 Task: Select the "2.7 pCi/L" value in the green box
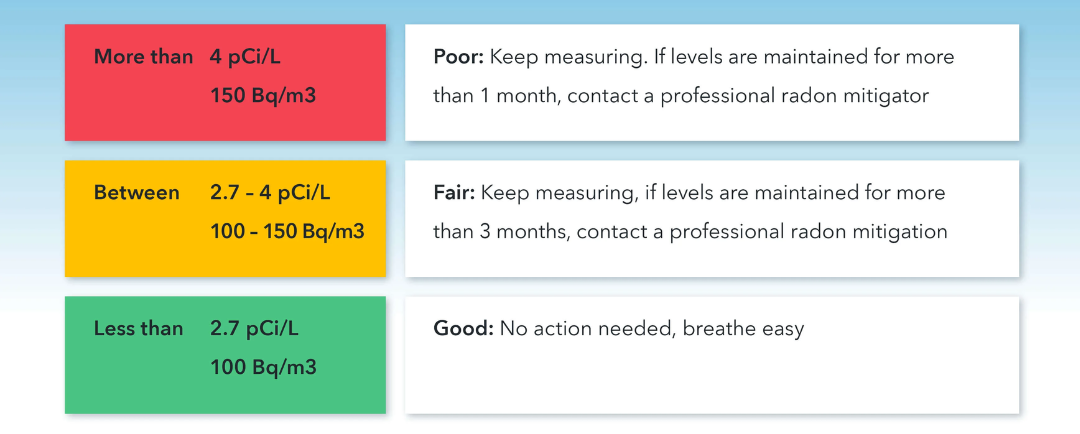[255, 328]
